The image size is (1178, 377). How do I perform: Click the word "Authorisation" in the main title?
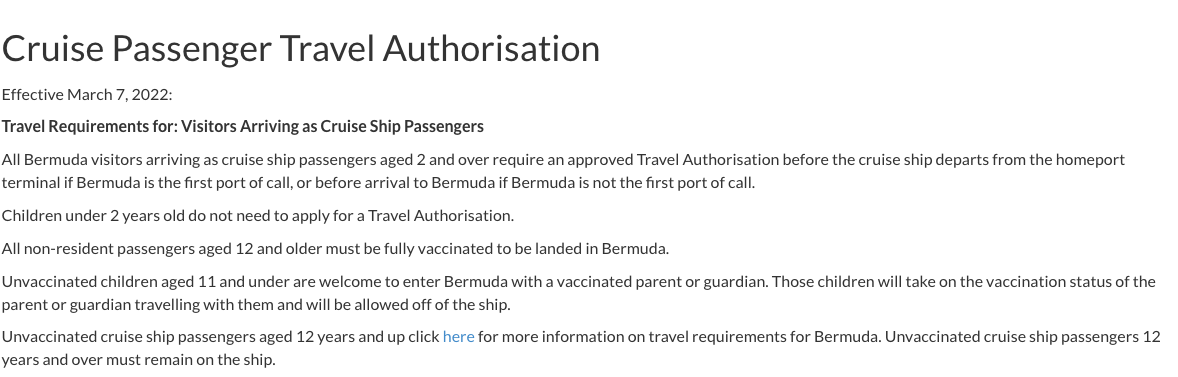click(491, 48)
